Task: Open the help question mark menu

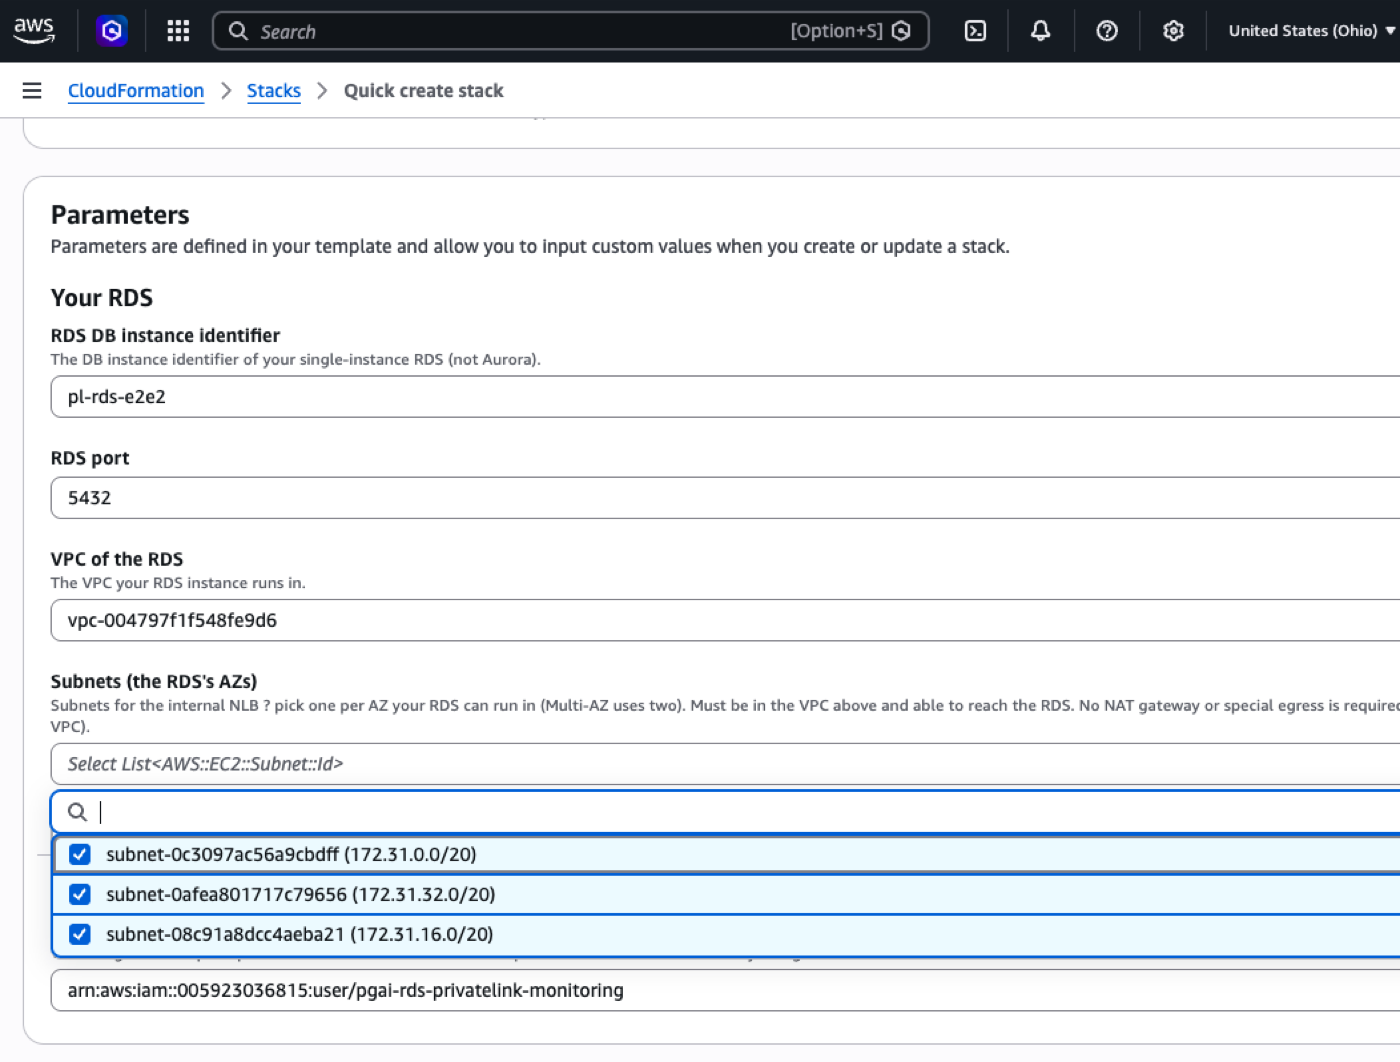Action: click(x=1106, y=31)
